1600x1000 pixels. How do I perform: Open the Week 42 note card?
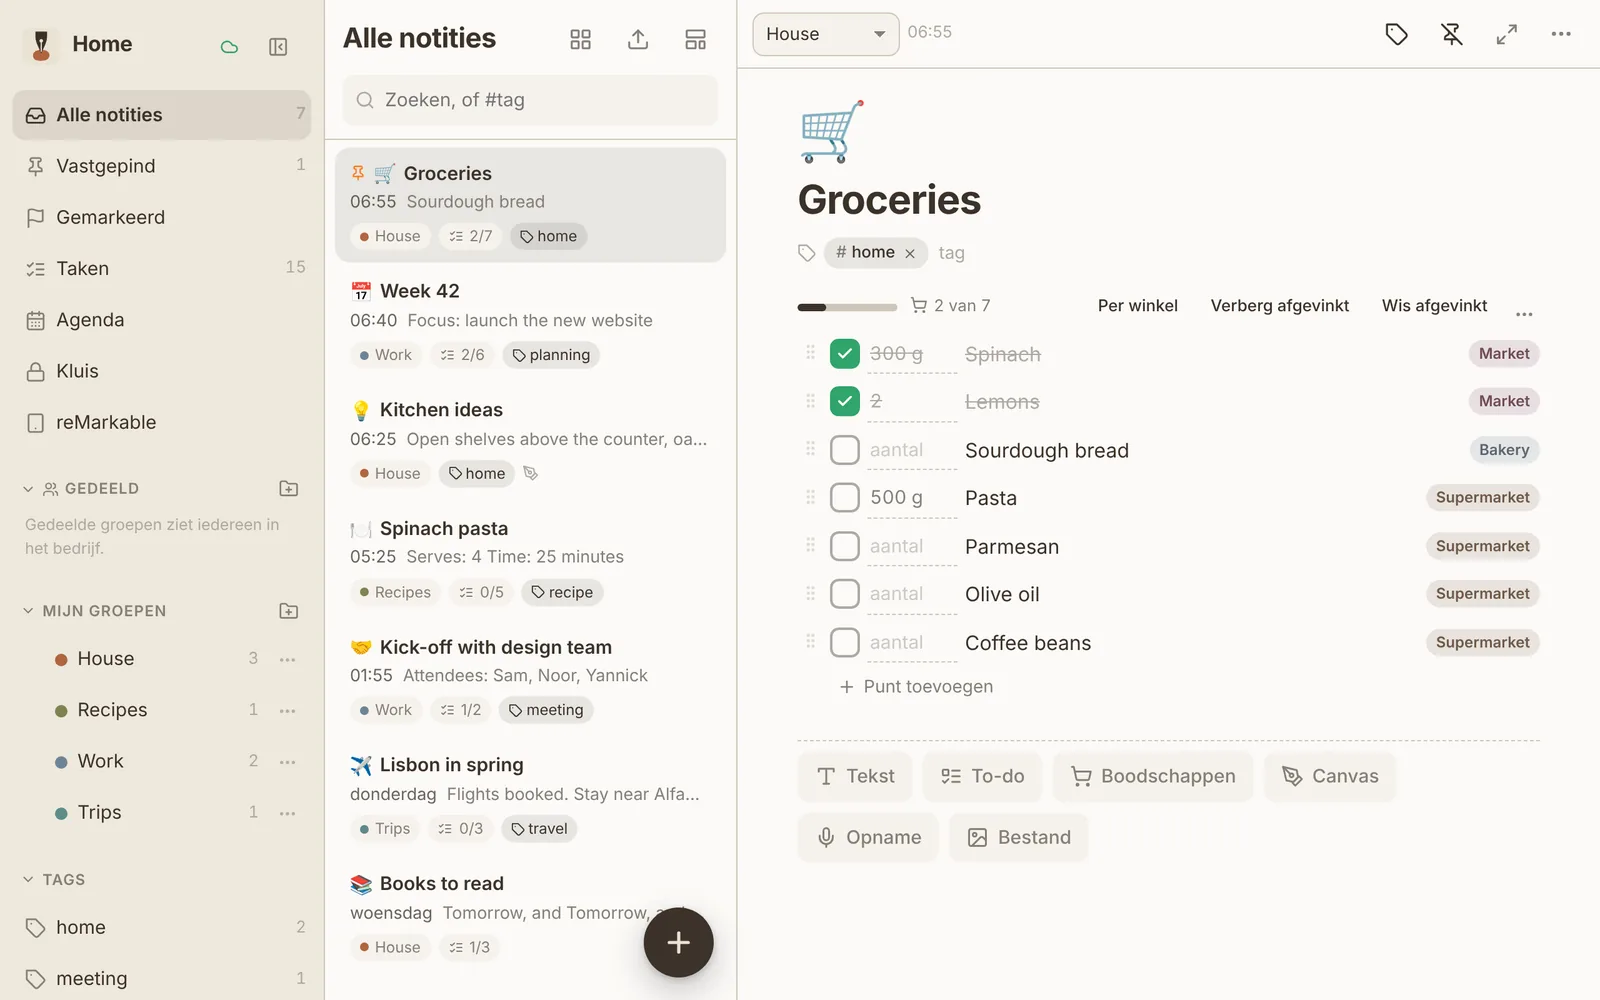point(530,323)
